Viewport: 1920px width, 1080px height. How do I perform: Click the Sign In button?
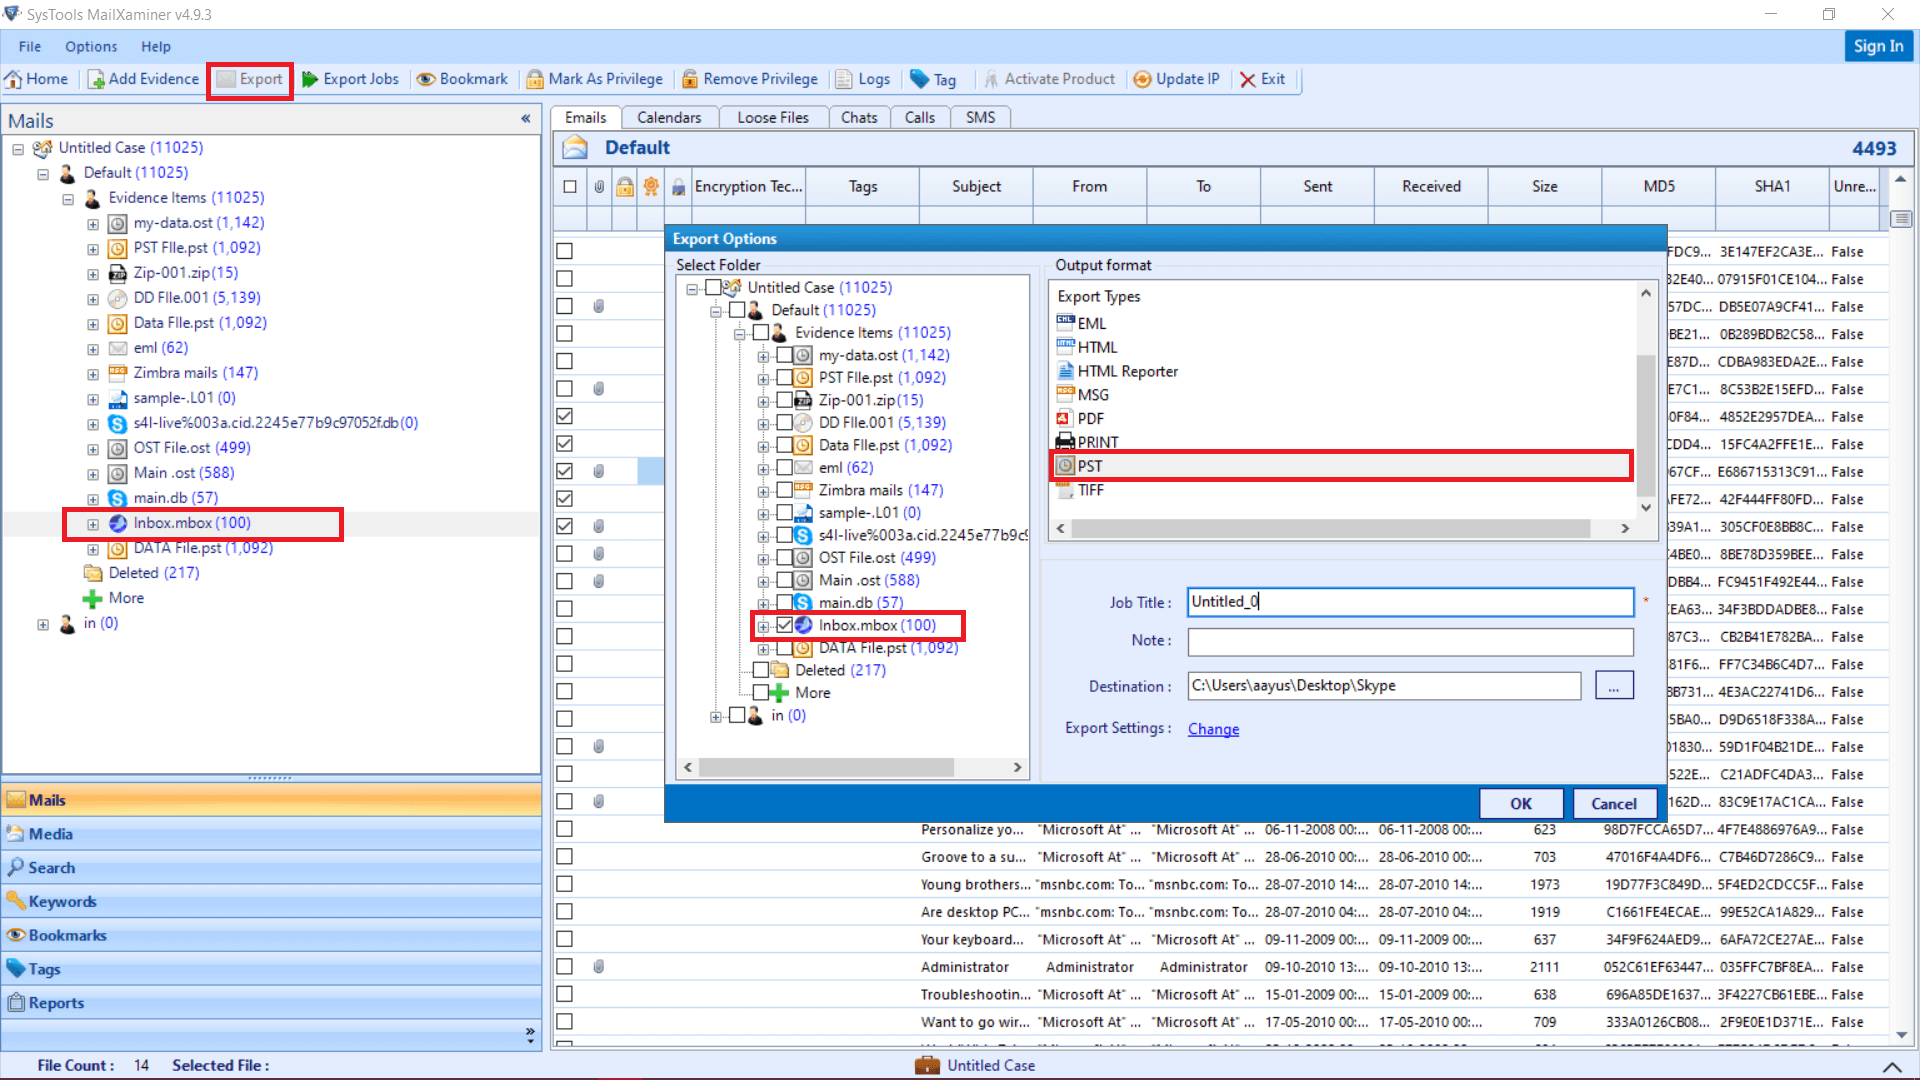click(1878, 46)
